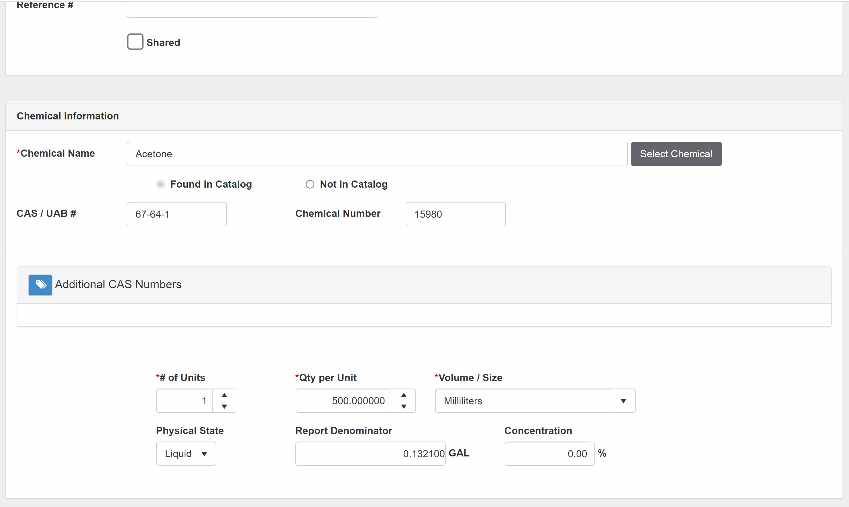The height and width of the screenshot is (507, 849).
Task: Enable the Shared checkbox
Action: pyautogui.click(x=135, y=42)
